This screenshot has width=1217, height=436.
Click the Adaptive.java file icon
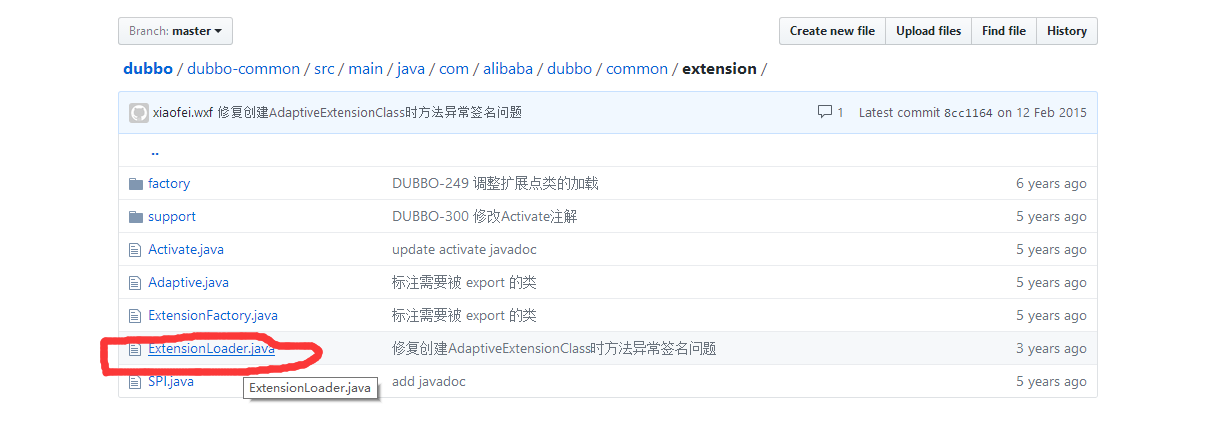tap(136, 283)
